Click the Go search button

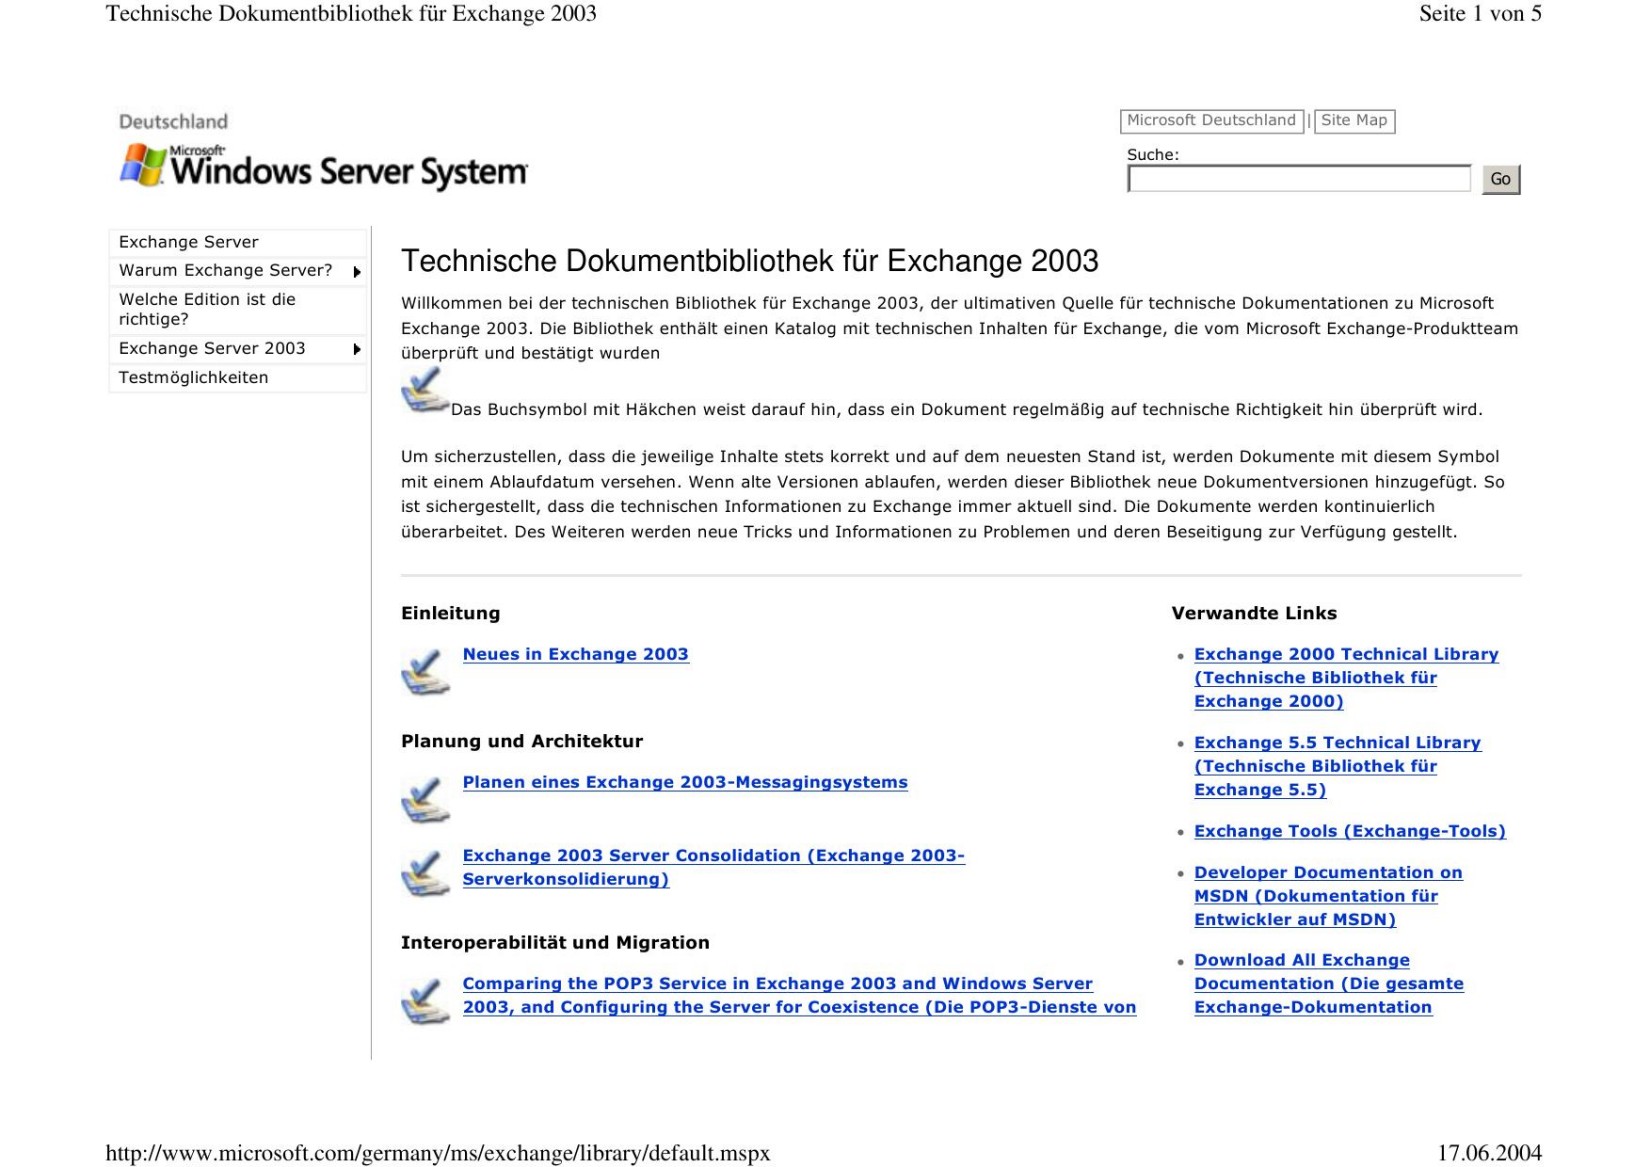click(1500, 179)
